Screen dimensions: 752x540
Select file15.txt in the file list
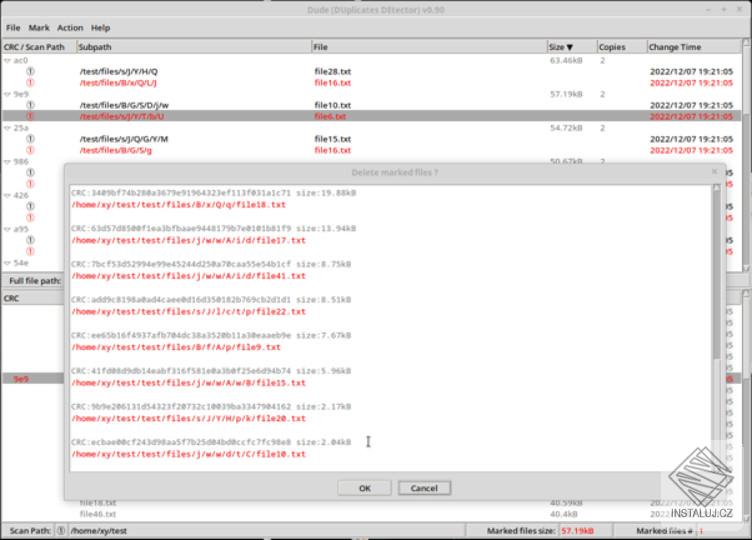tap(333, 139)
